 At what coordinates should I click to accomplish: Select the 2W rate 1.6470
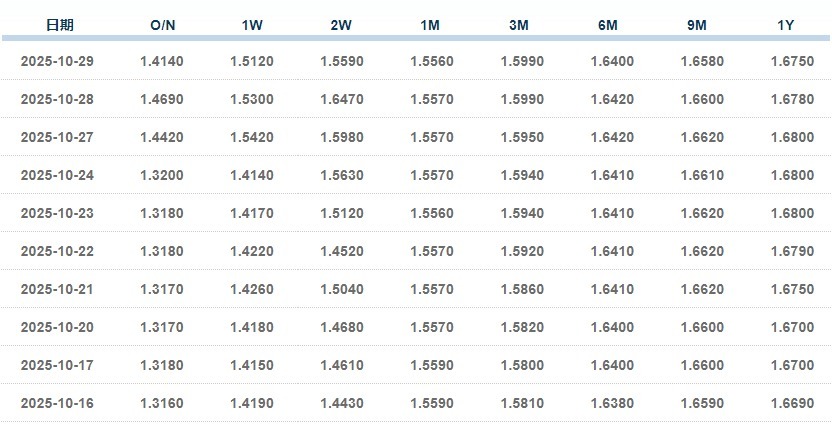tap(342, 100)
